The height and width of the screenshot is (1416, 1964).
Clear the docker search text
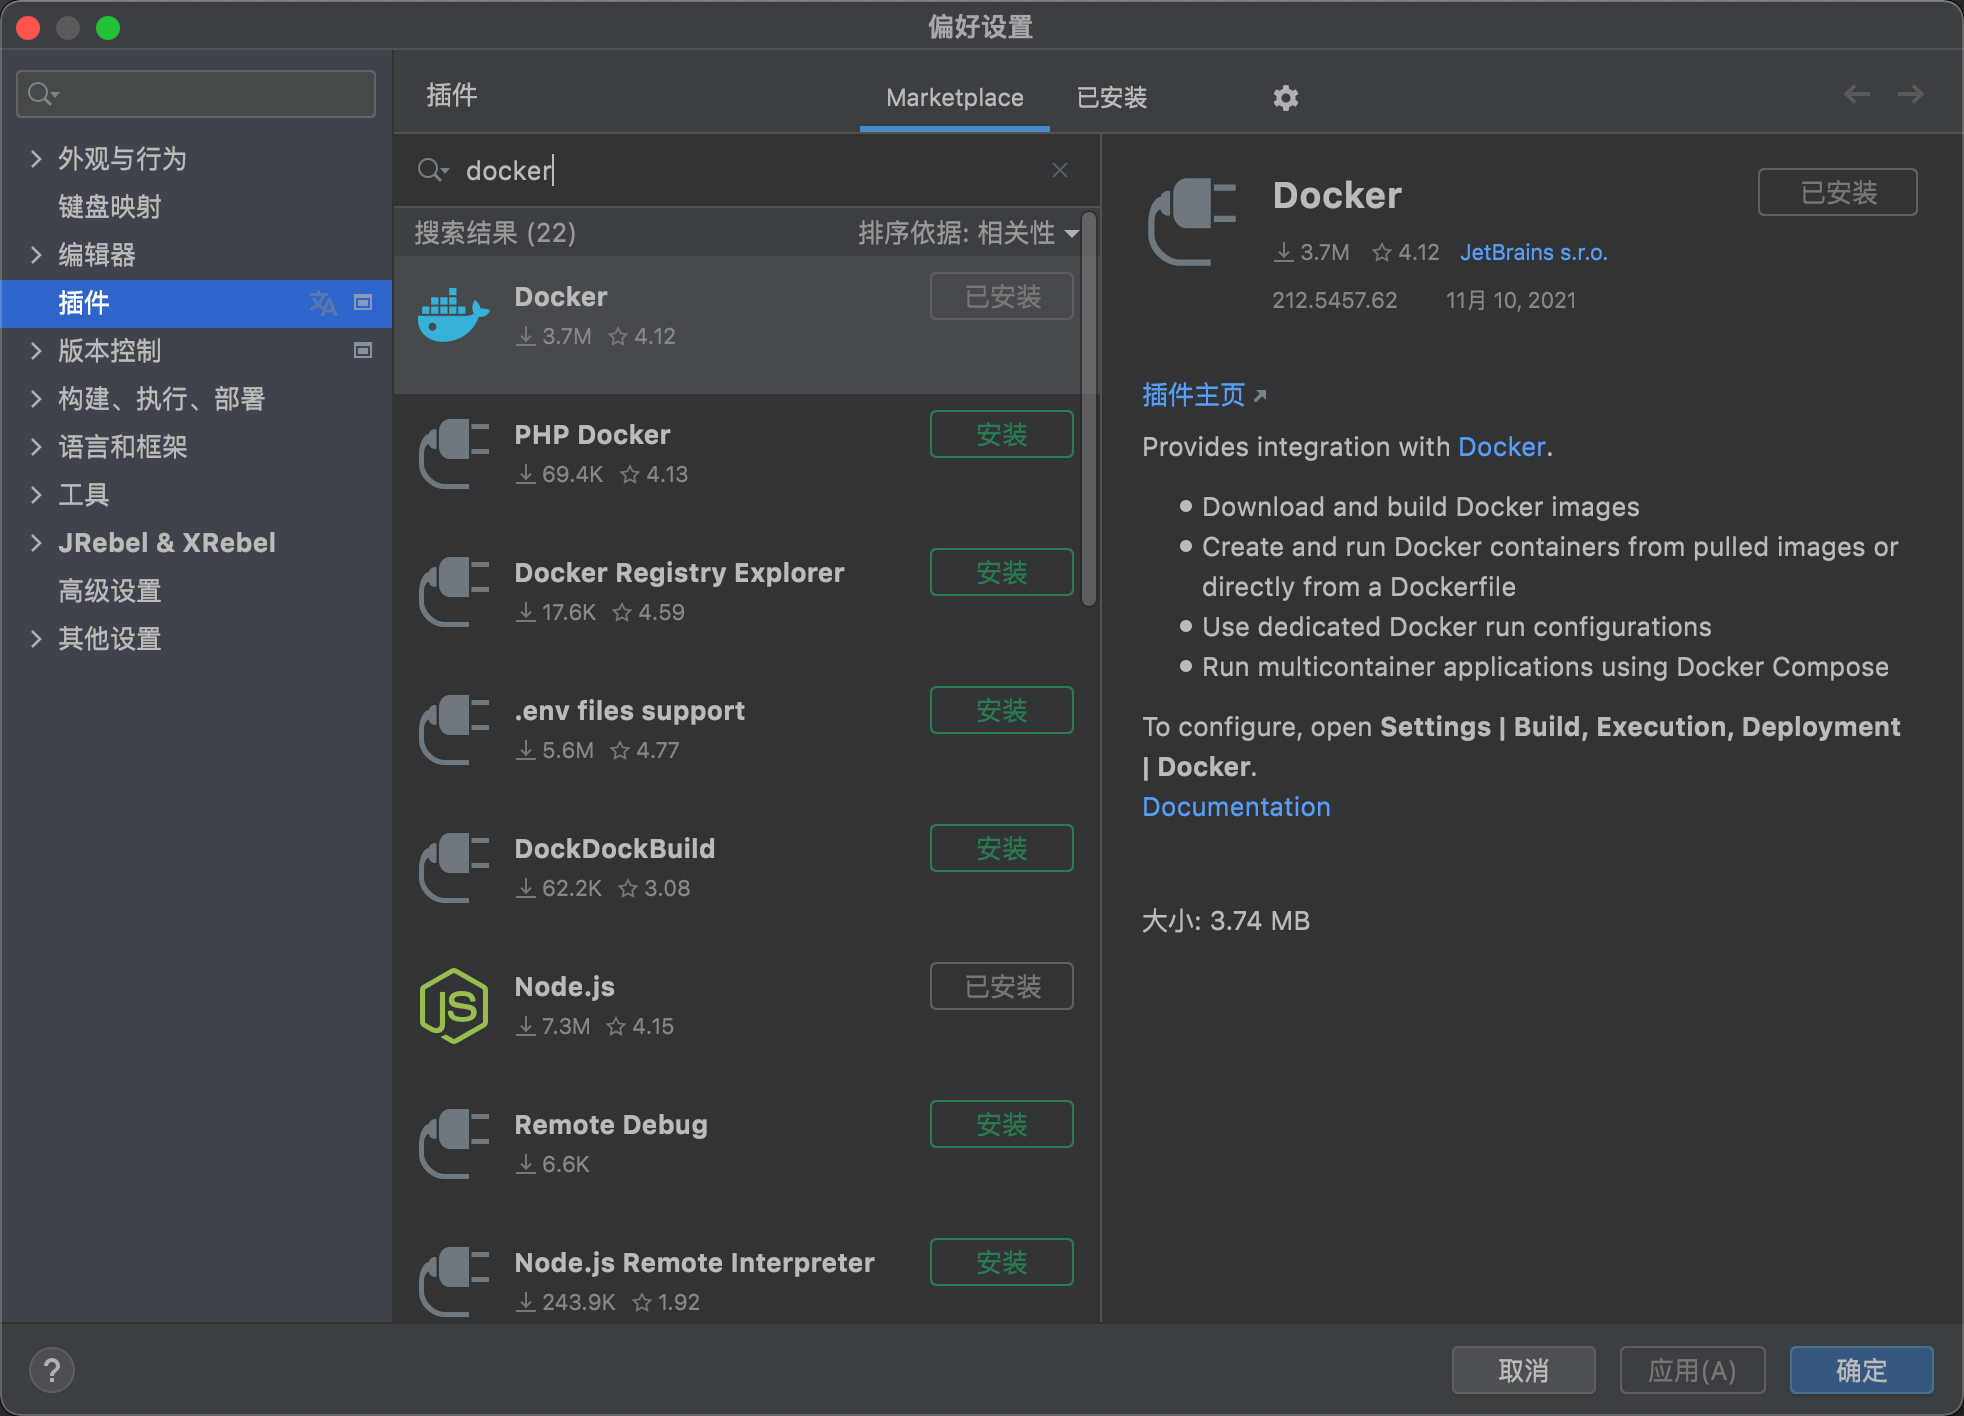coord(1060,171)
